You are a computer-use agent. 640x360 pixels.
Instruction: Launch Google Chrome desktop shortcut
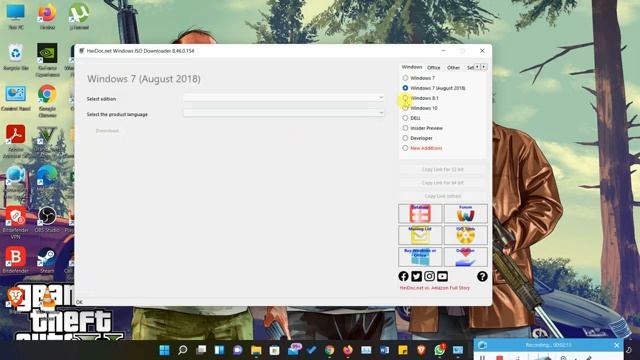[47, 100]
